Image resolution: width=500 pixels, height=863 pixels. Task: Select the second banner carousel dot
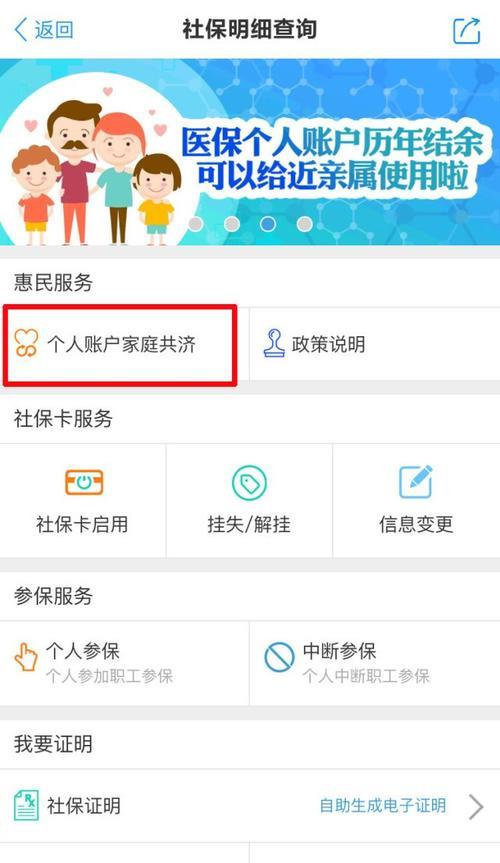point(232,223)
